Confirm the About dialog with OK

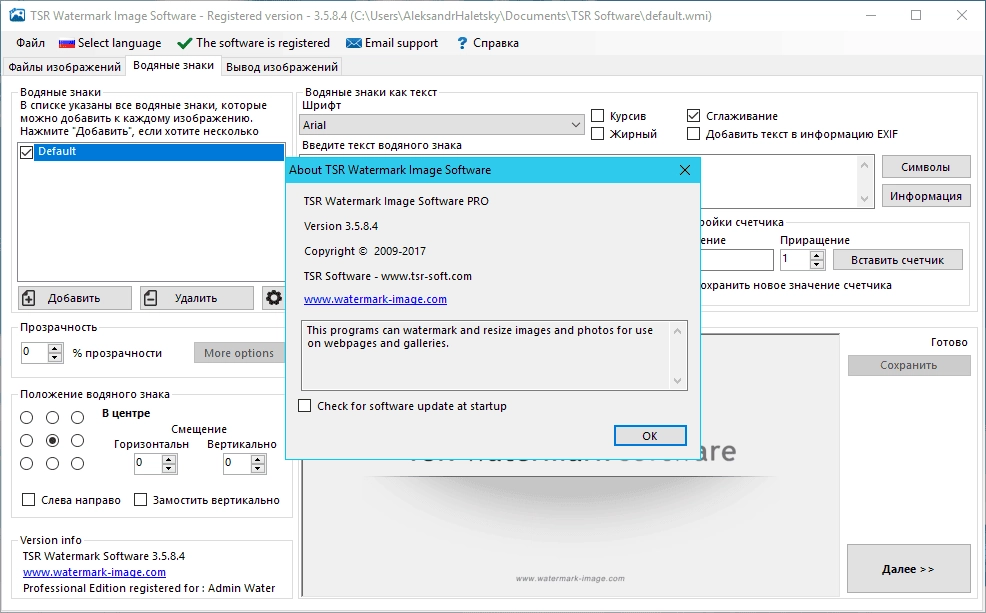(650, 436)
